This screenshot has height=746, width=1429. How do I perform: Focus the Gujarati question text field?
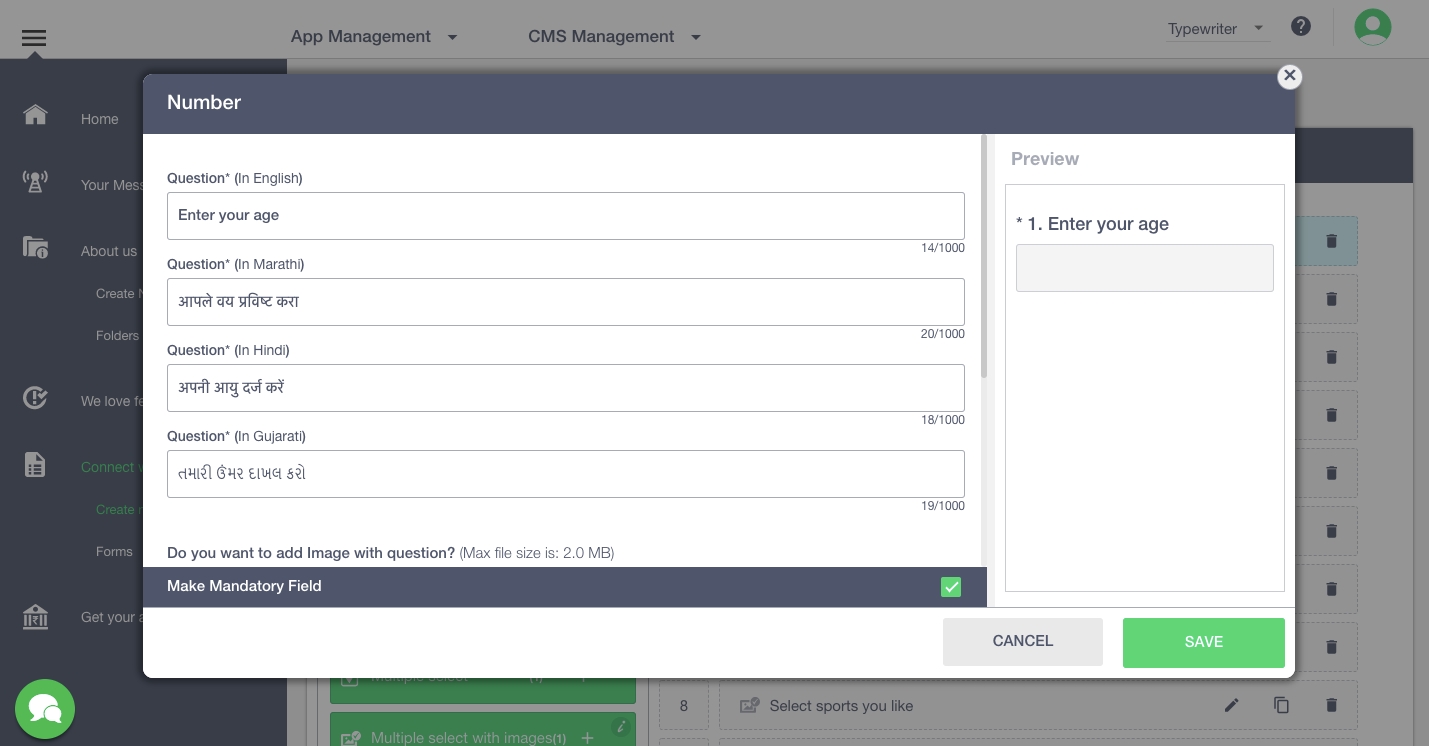(x=565, y=474)
